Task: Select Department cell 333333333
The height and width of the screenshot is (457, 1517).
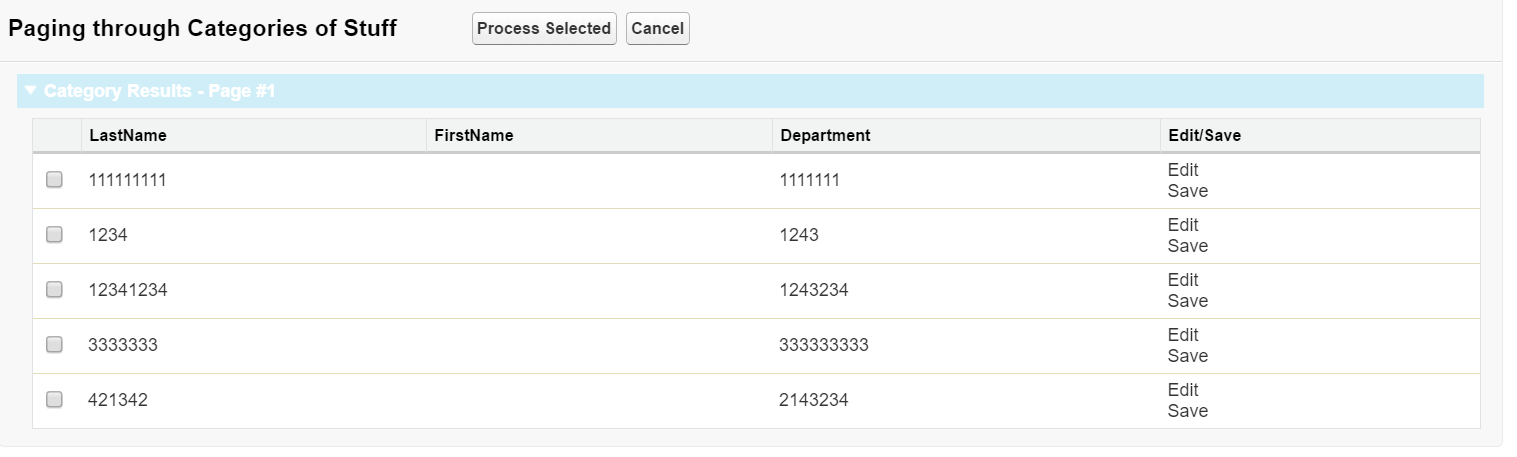Action: click(824, 345)
